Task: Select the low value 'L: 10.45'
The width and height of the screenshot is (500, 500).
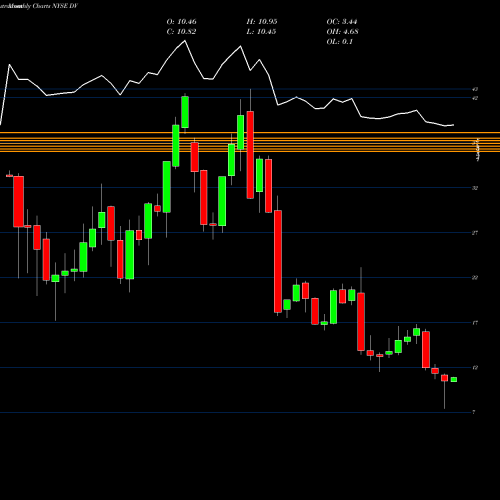Action: (262, 32)
